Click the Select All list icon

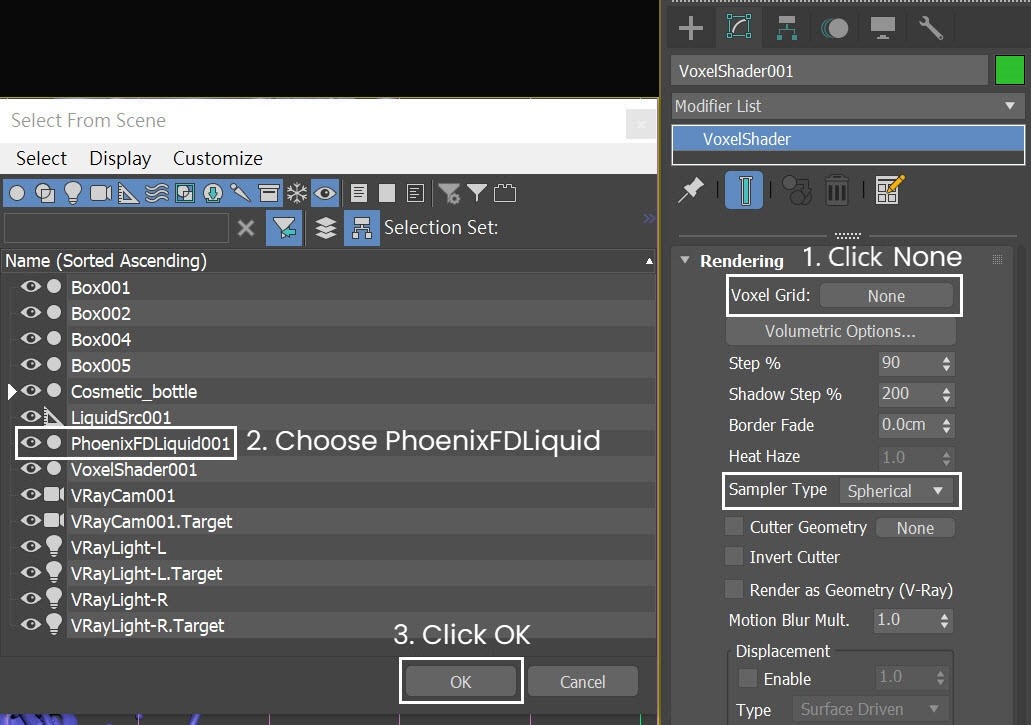coord(358,193)
